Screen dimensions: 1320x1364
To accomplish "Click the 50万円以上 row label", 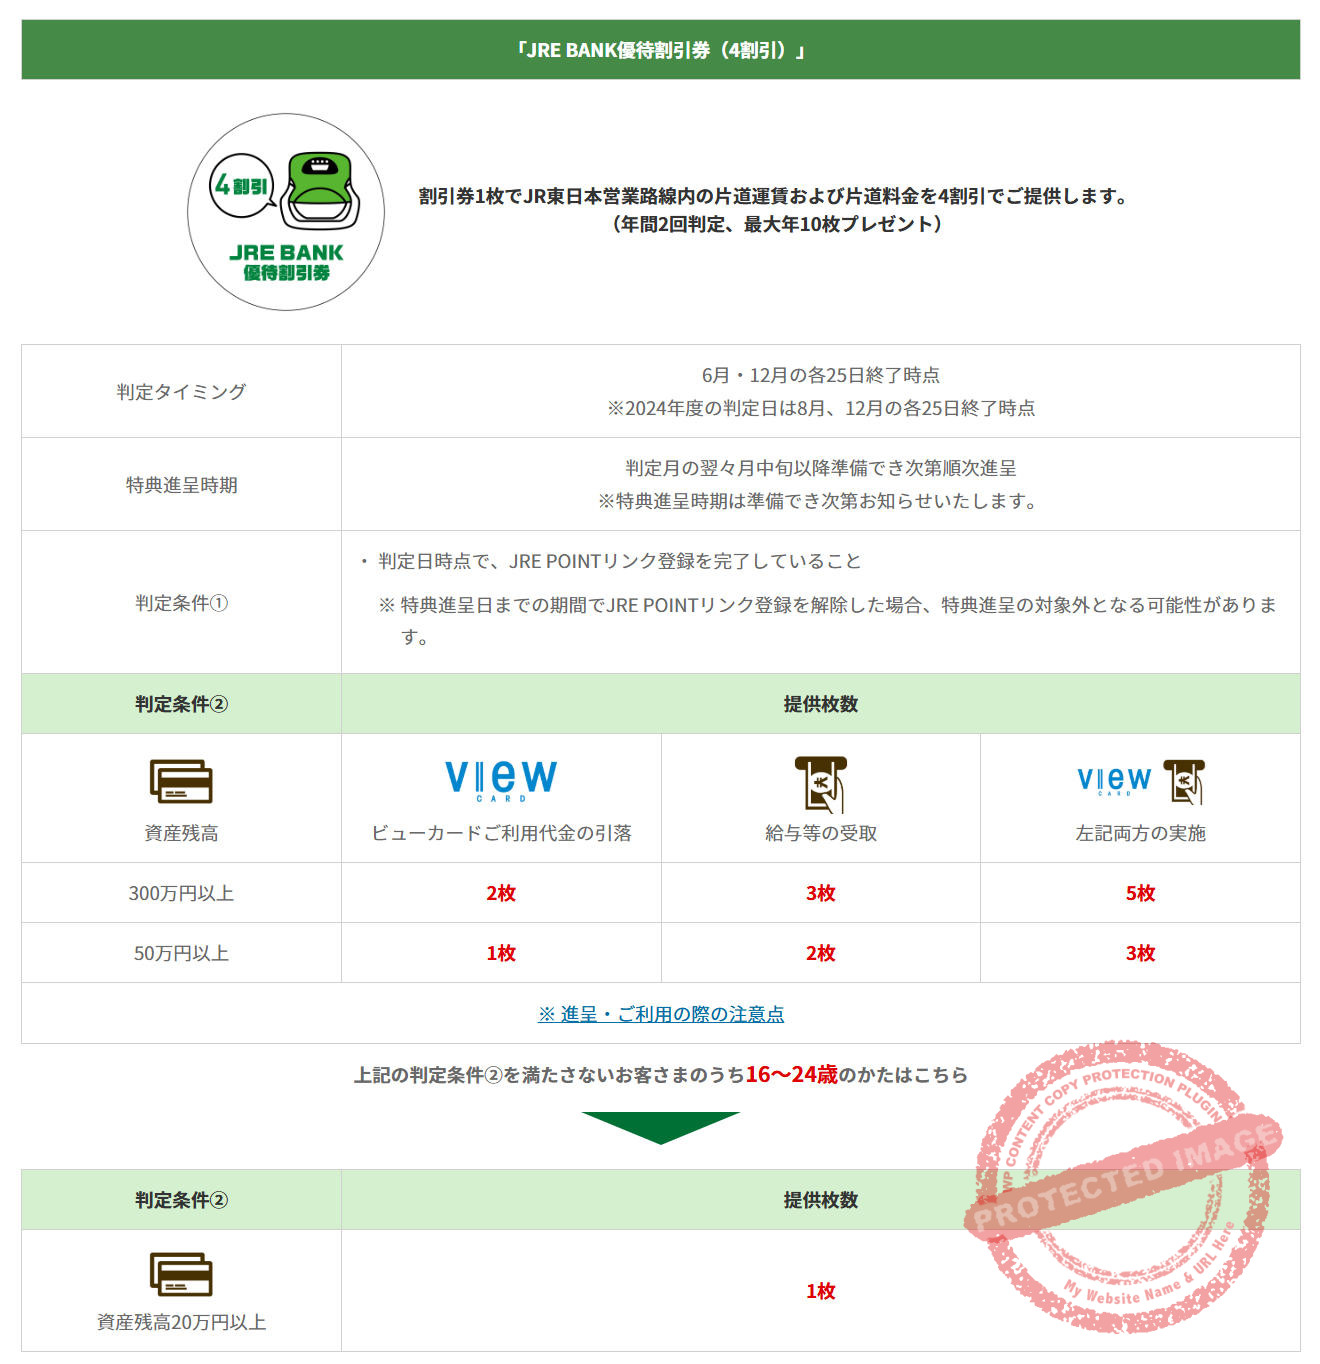I will pyautogui.click(x=181, y=953).
